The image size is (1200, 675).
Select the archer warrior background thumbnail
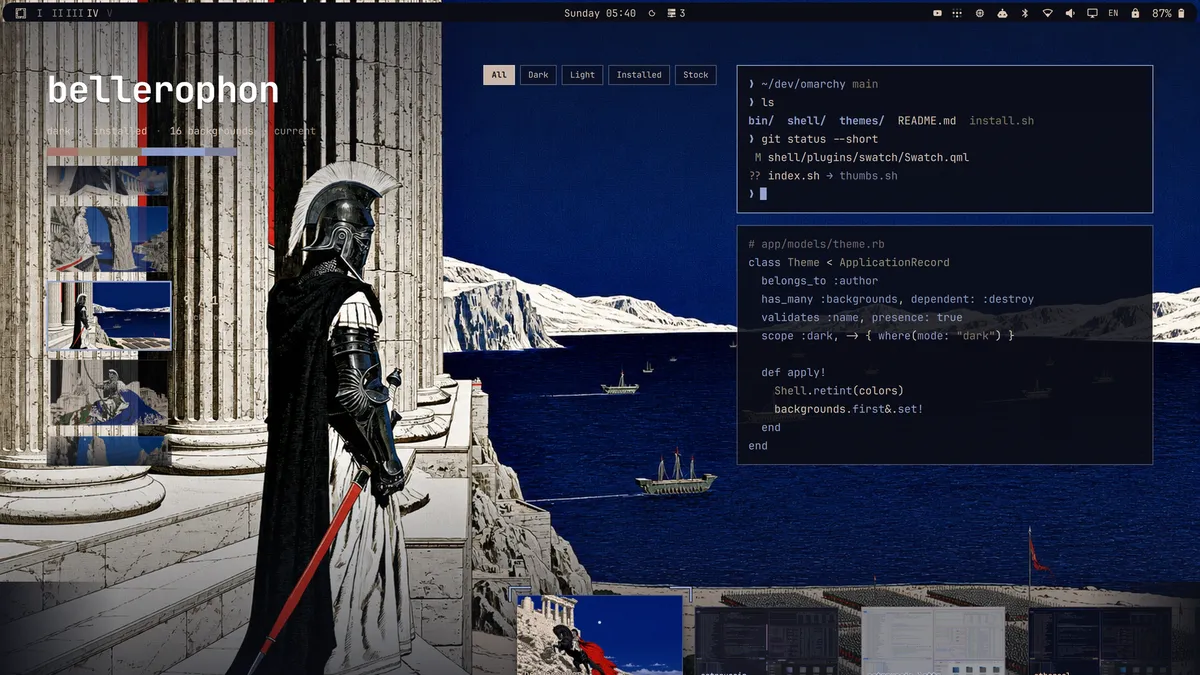click(x=107, y=391)
